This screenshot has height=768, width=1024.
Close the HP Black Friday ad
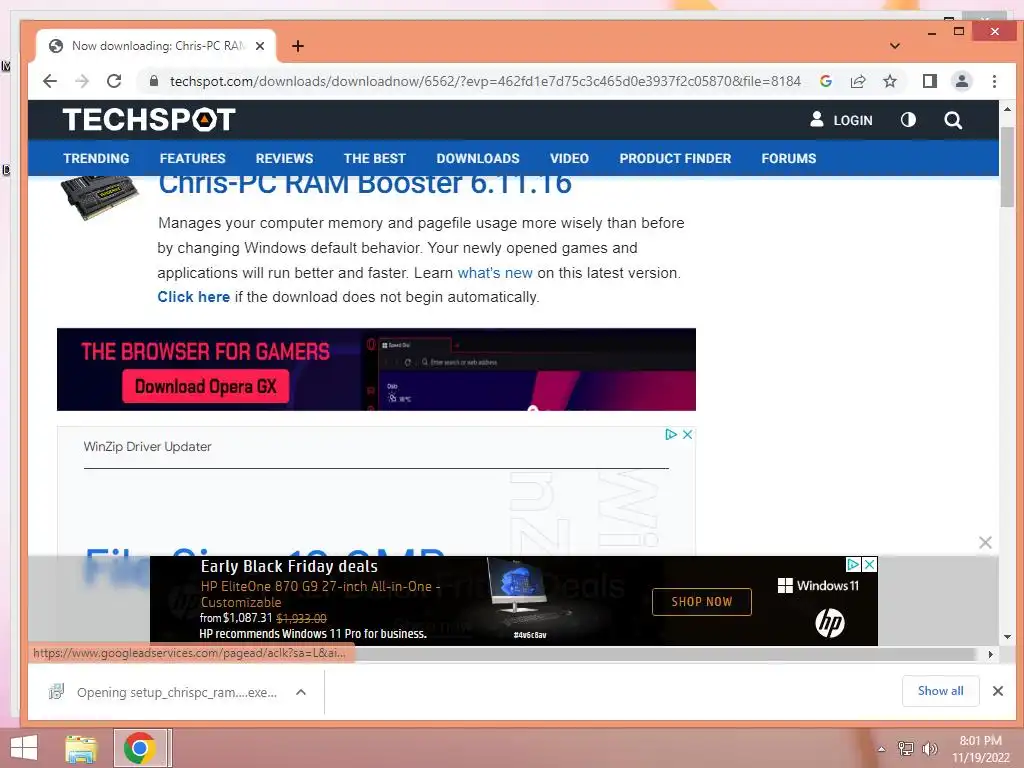[x=869, y=564]
